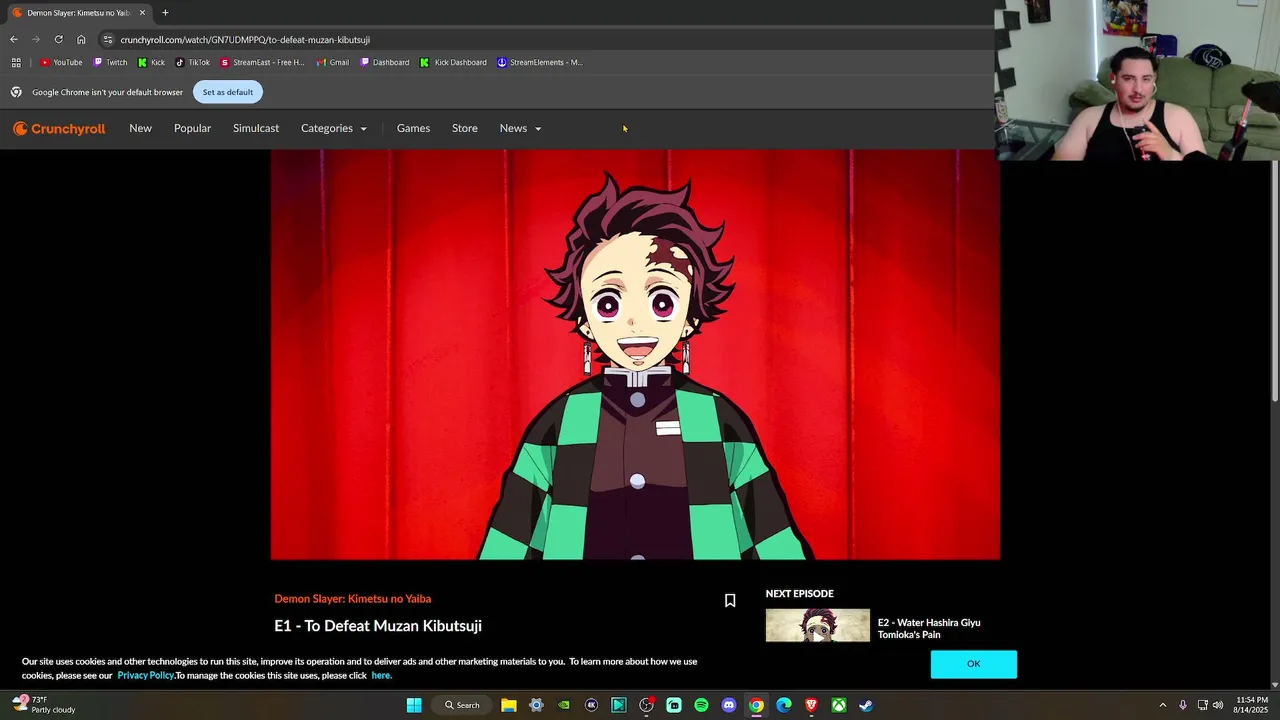Open Demon Slayer: Kimetsu no Yaiba series link

(353, 599)
